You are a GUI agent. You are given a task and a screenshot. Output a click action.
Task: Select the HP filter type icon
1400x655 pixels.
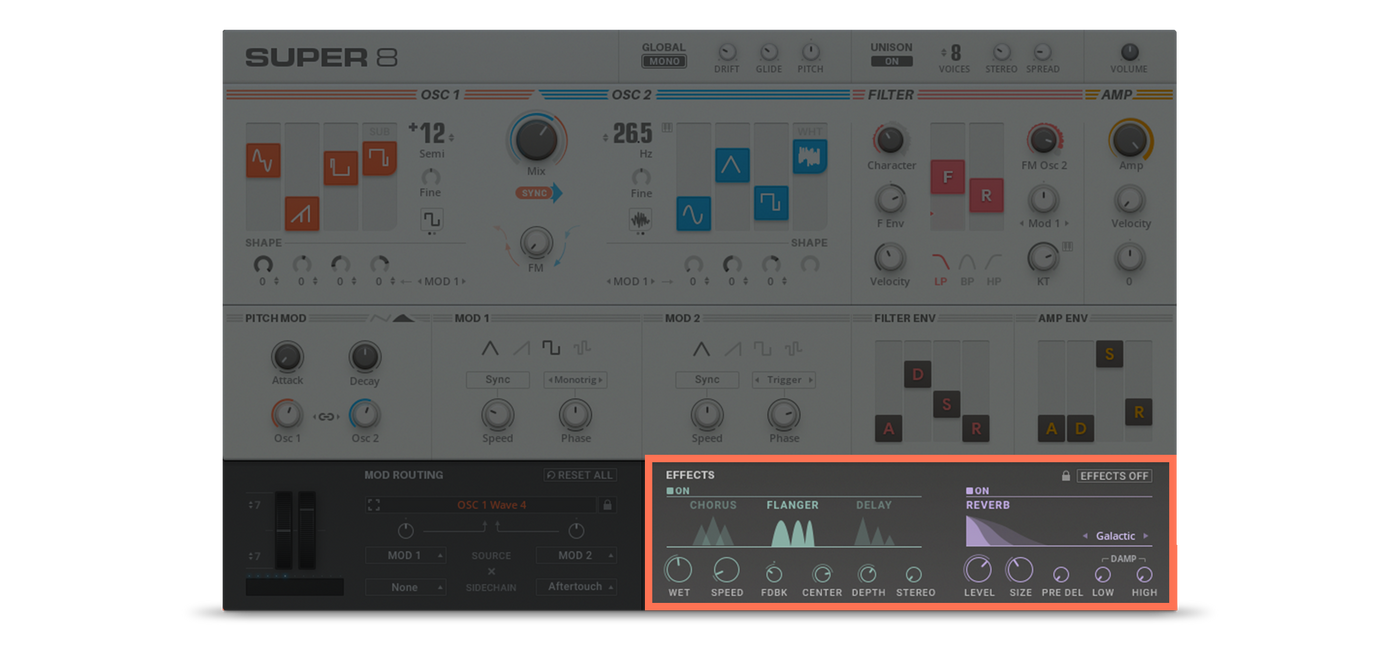point(993,263)
